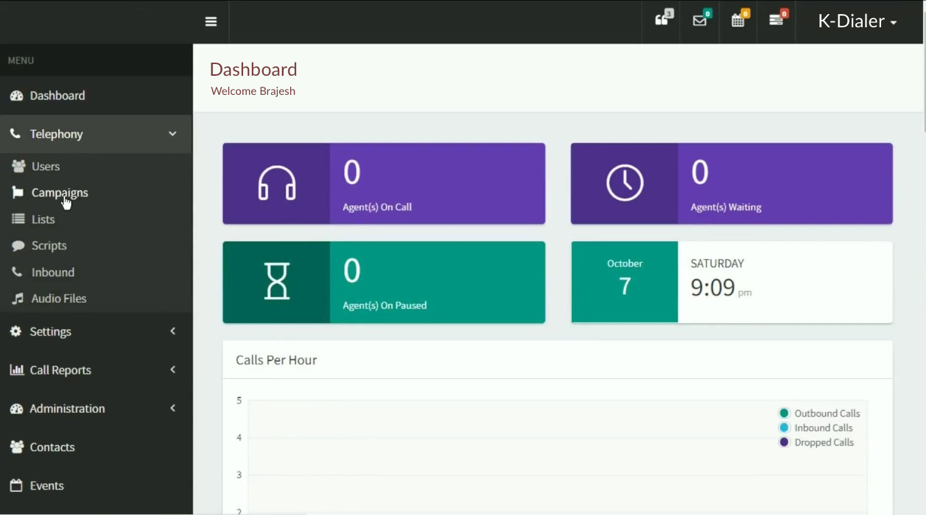Open the Events page link
Screen dimensions: 926x515
46,486
